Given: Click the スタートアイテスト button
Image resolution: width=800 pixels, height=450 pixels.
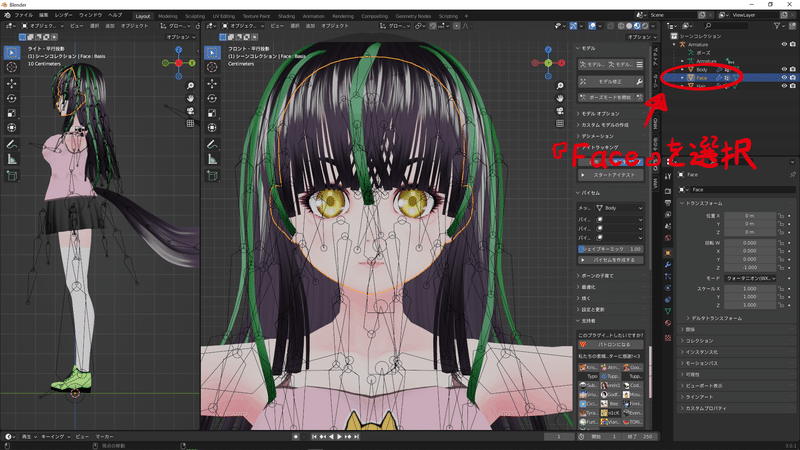Looking at the screenshot, I should click(611, 175).
